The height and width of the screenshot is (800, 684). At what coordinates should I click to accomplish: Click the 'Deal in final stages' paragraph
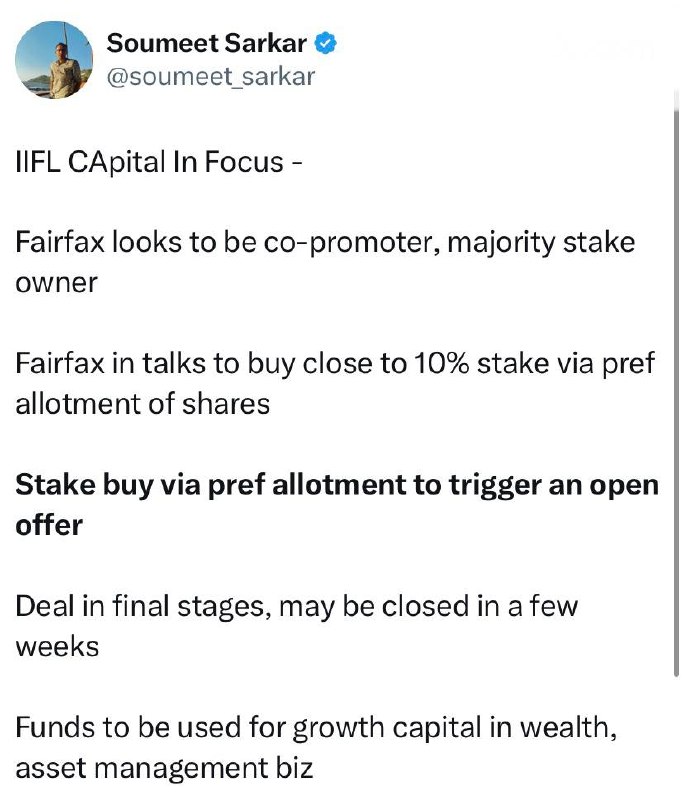(296, 626)
